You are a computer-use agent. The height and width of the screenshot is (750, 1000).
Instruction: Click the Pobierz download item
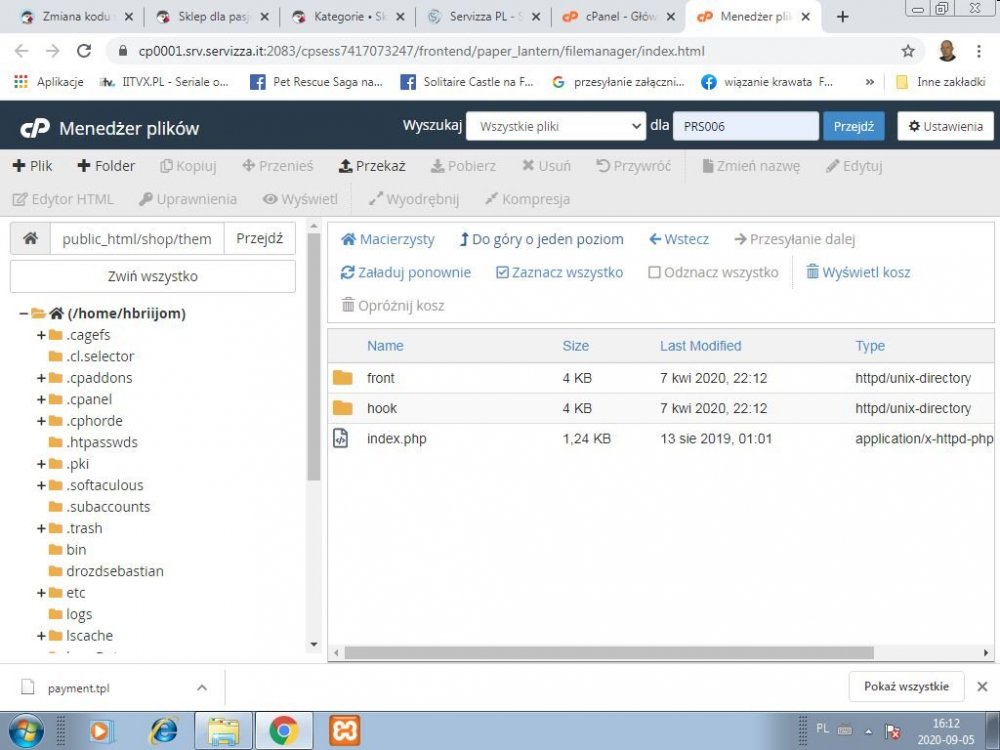coord(463,166)
